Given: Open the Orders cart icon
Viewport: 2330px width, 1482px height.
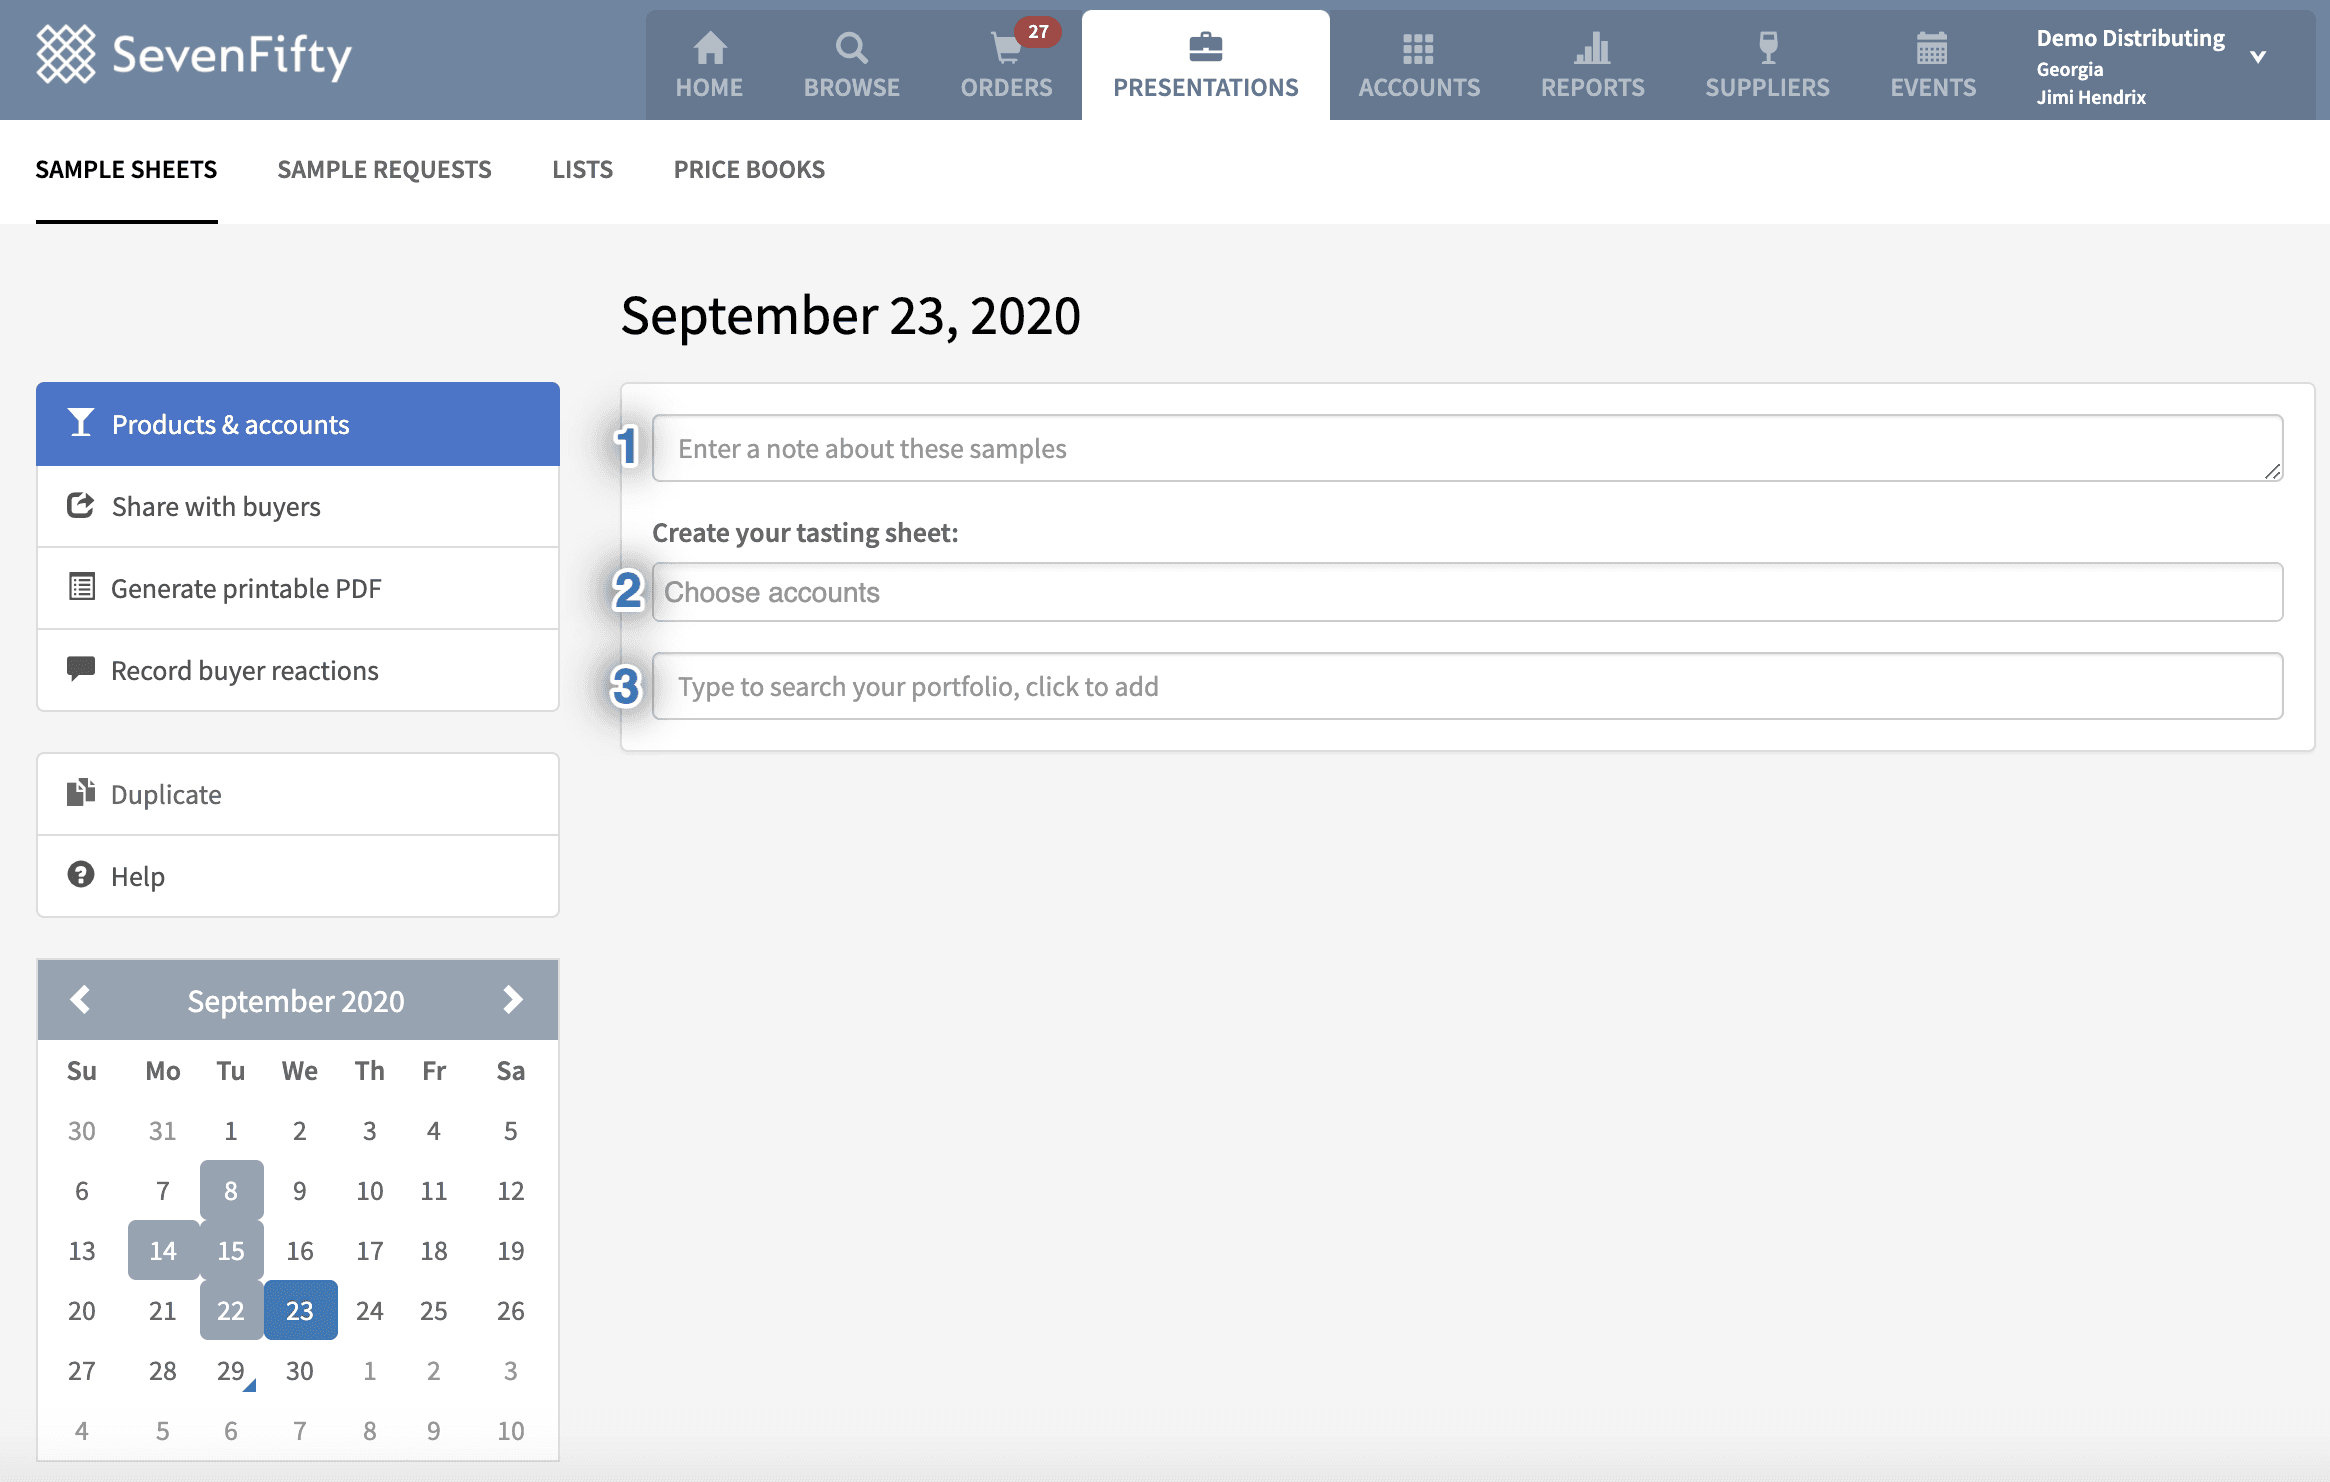Looking at the screenshot, I should coord(1006,48).
